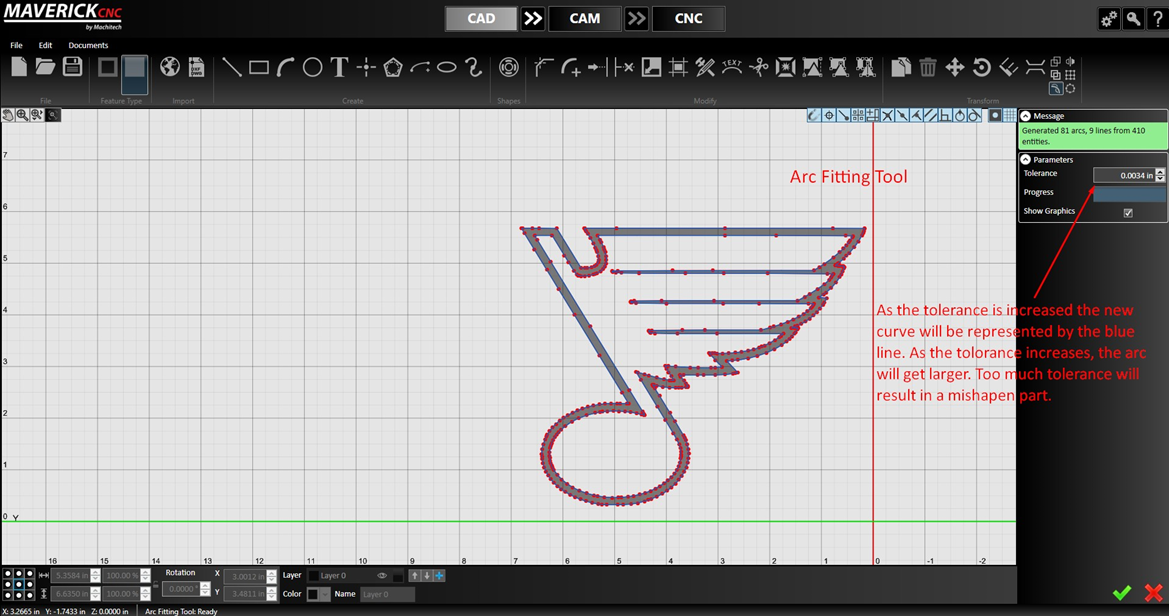Viewport: 1169px width, 616px height.
Task: Select the scissors Cut tool
Action: [759, 68]
